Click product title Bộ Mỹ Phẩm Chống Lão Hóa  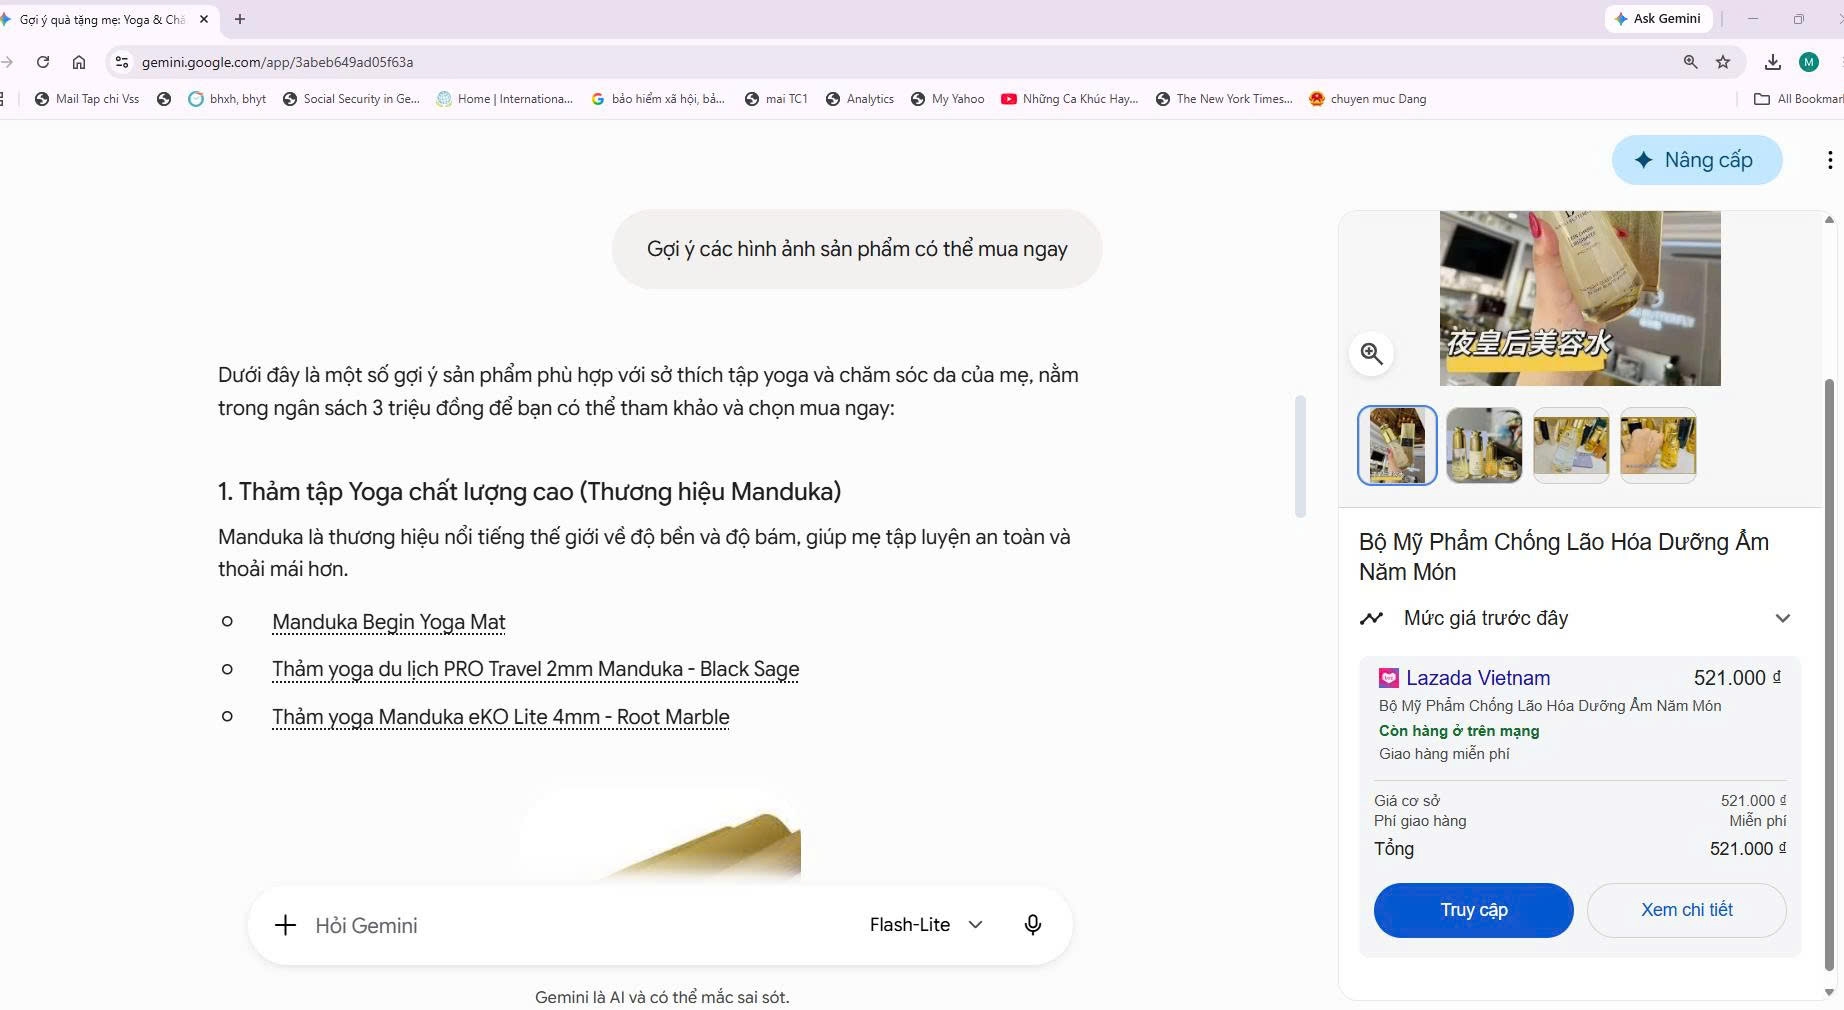pyautogui.click(x=1564, y=557)
